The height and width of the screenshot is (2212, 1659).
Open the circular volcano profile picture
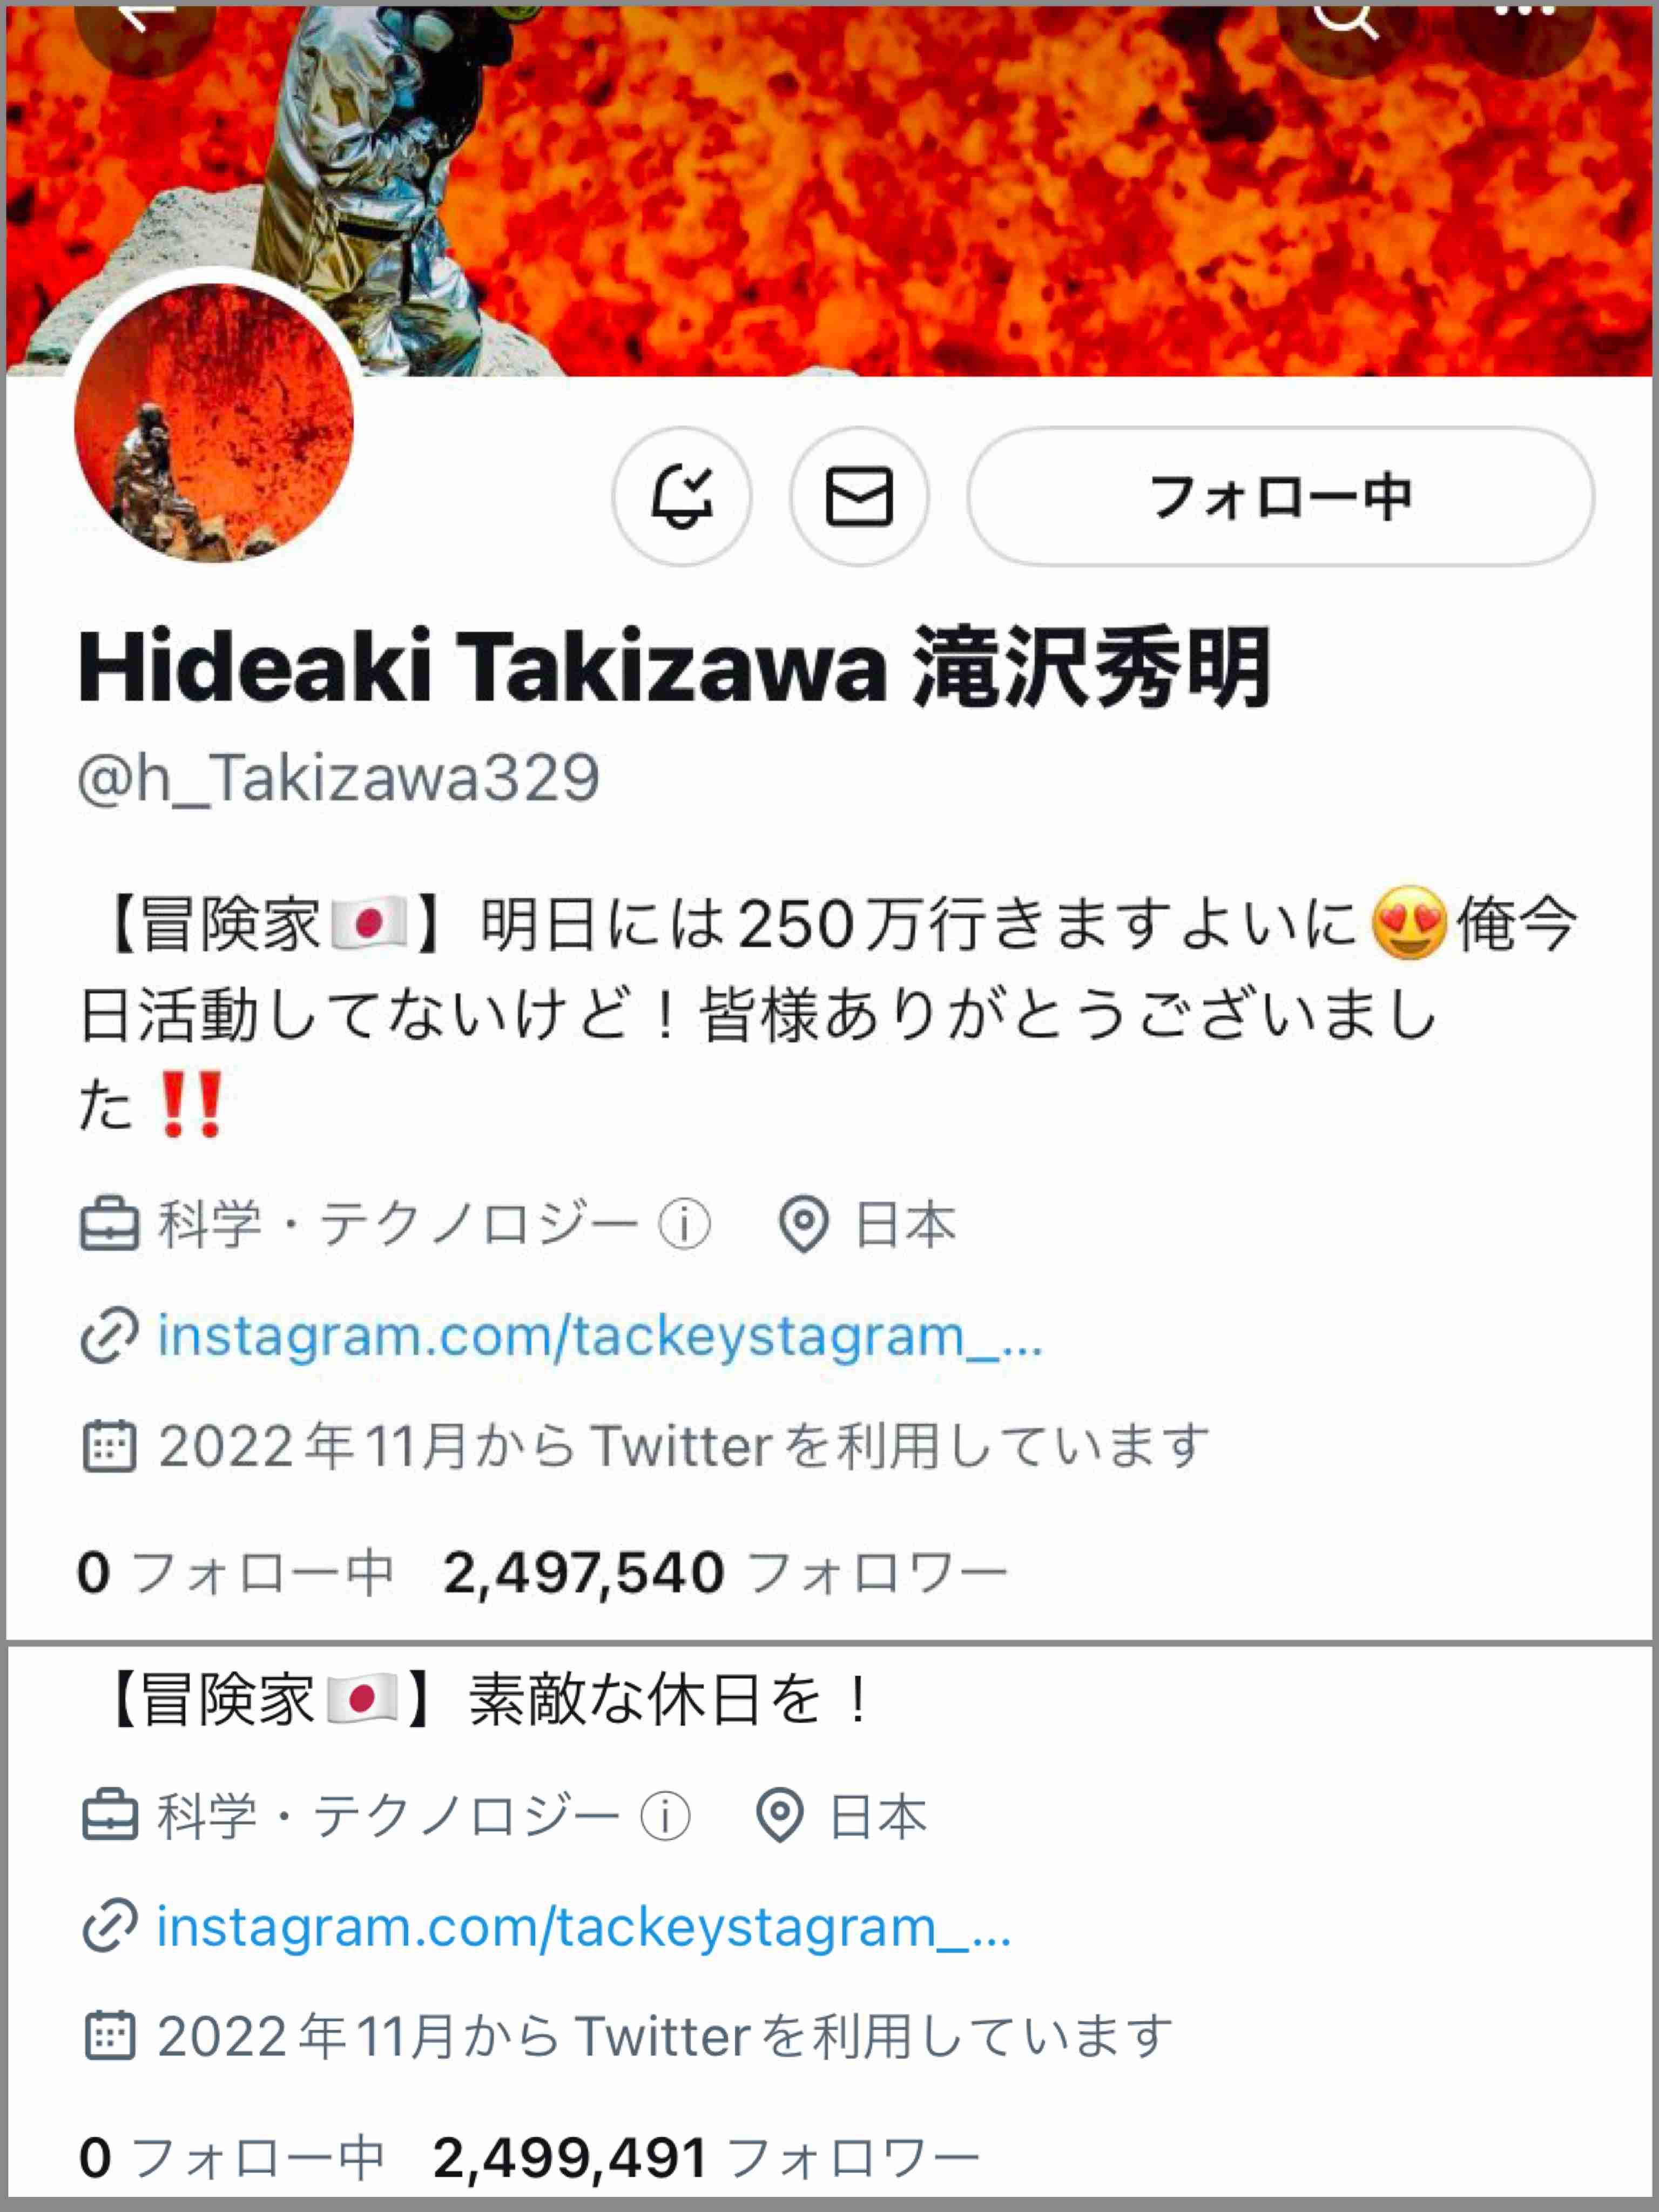click(214, 422)
